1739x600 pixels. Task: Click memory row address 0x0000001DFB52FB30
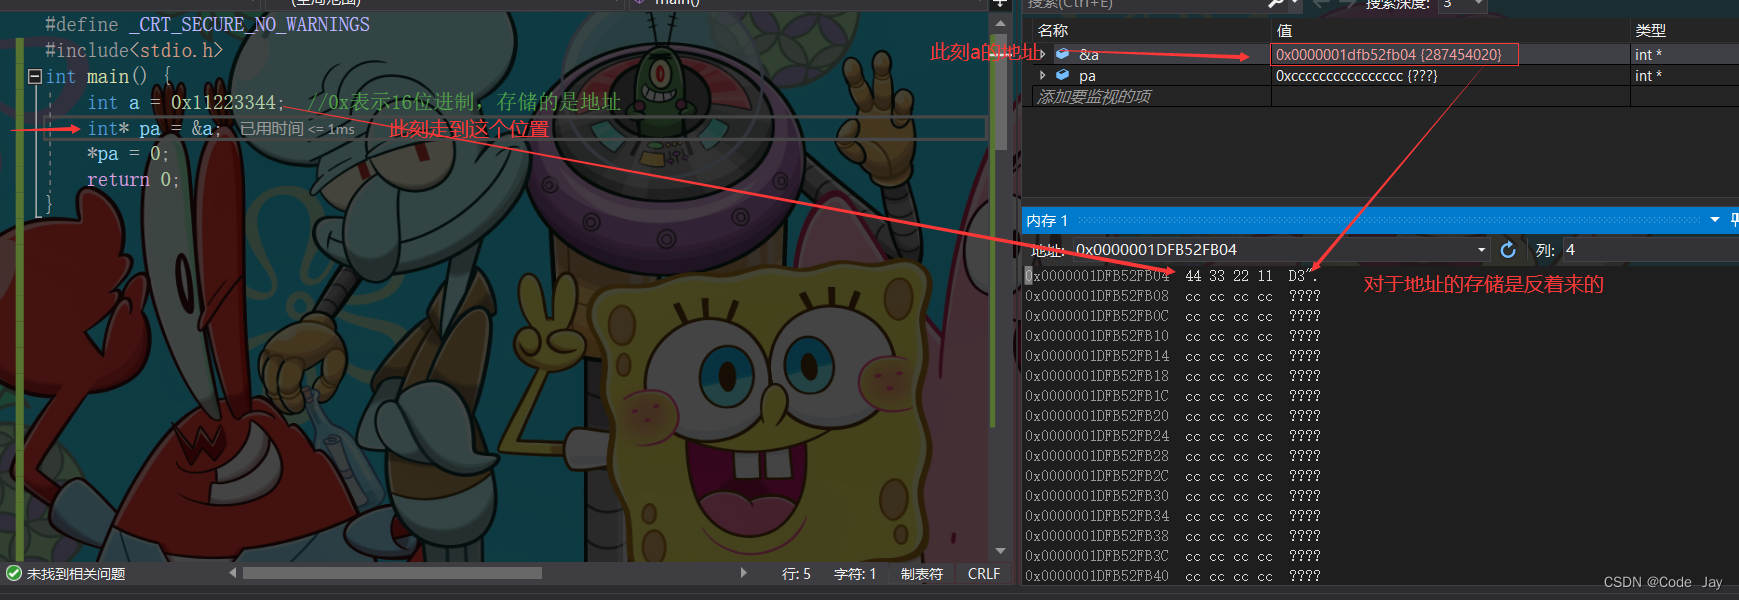click(1097, 496)
